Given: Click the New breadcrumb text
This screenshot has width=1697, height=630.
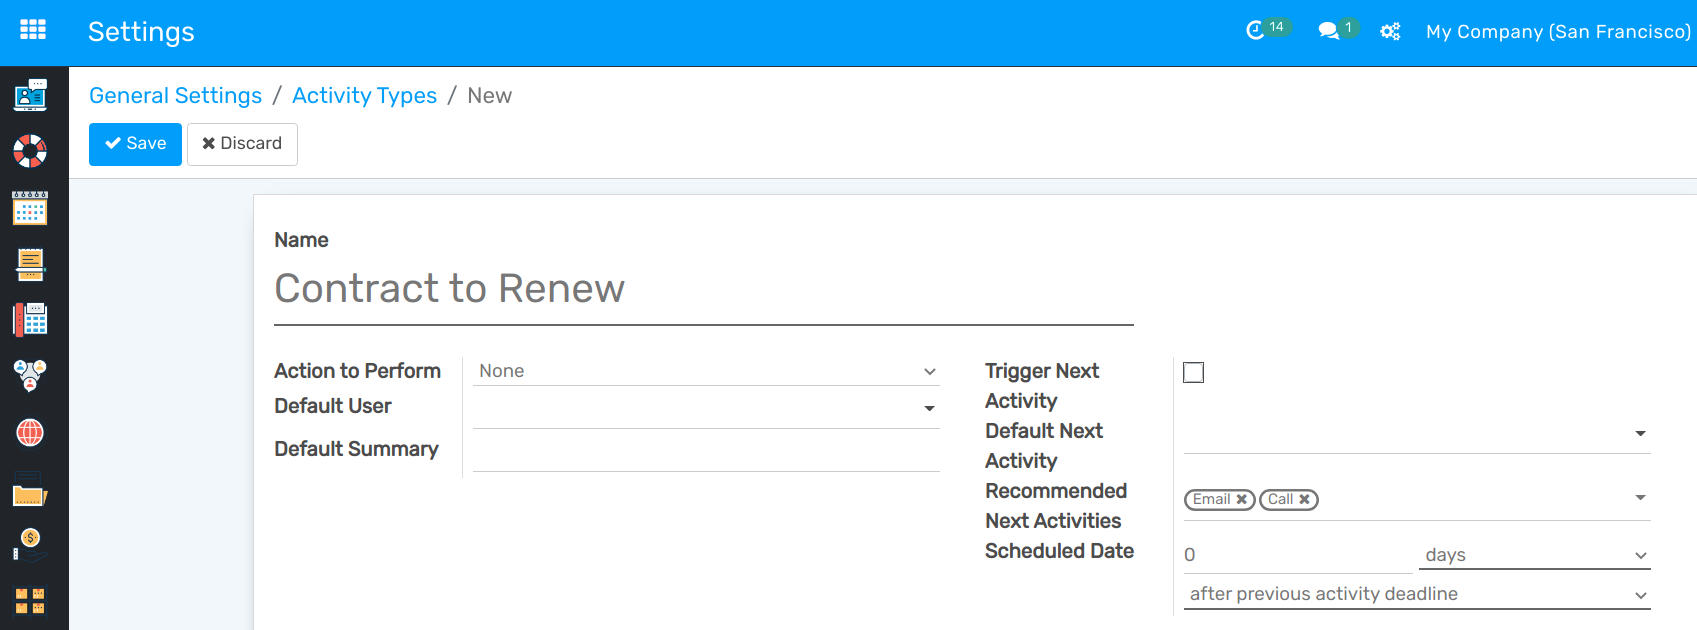Looking at the screenshot, I should 490,95.
